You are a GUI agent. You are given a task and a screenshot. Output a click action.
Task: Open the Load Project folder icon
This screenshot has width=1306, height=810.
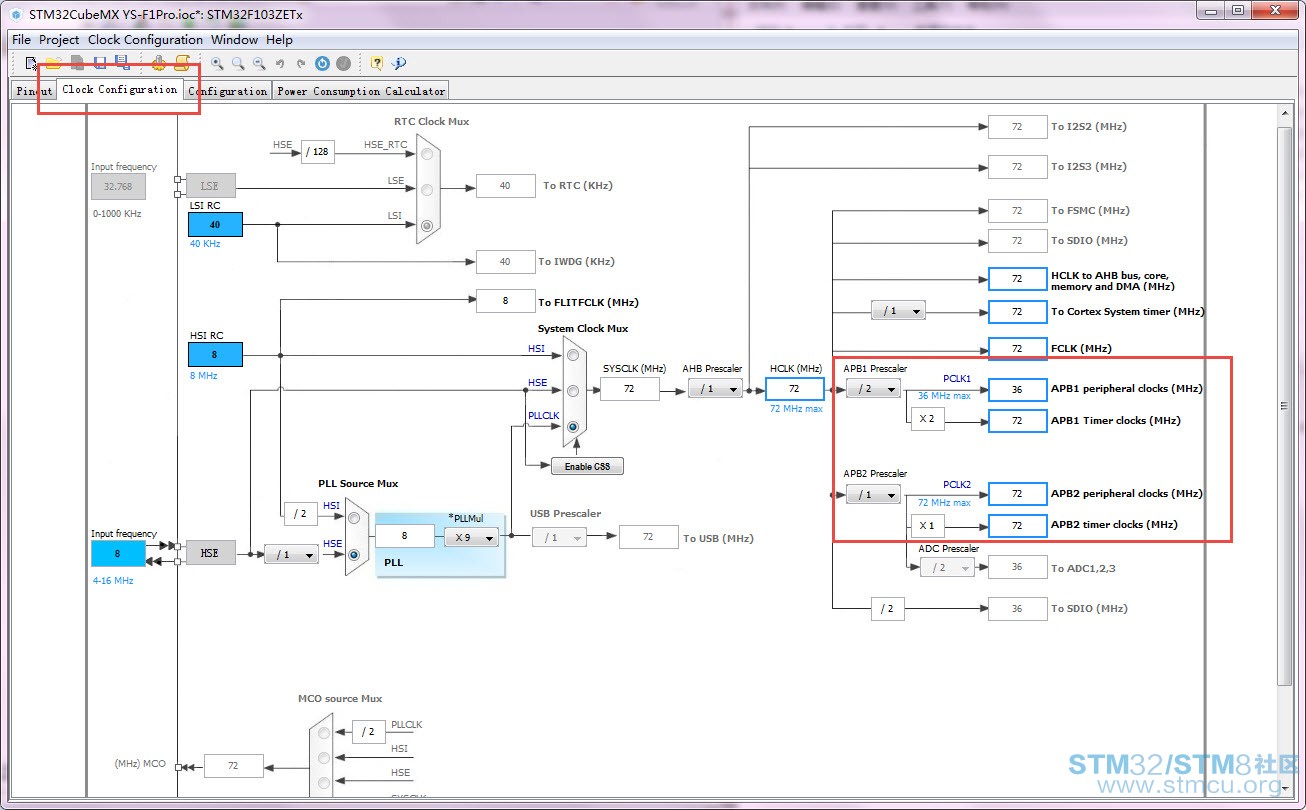[54, 63]
